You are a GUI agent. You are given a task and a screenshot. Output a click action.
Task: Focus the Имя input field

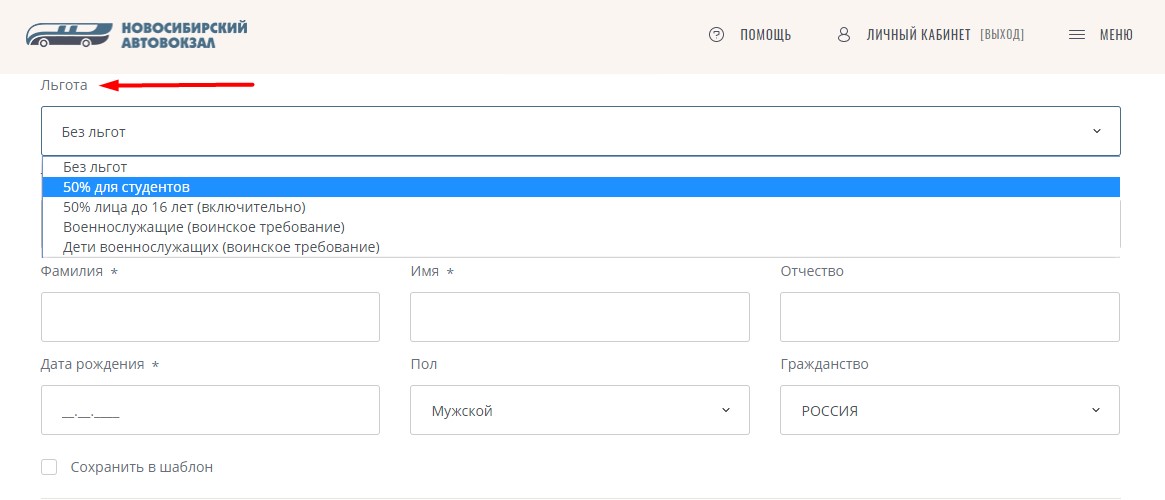(x=580, y=317)
